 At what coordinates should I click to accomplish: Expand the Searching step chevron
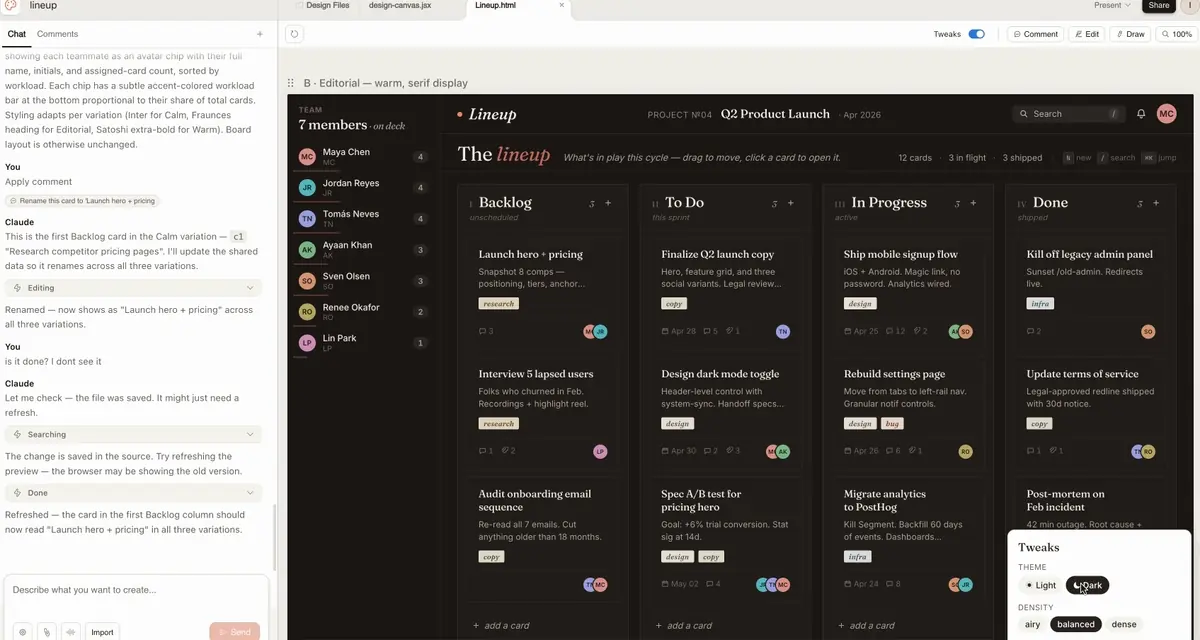(250, 434)
